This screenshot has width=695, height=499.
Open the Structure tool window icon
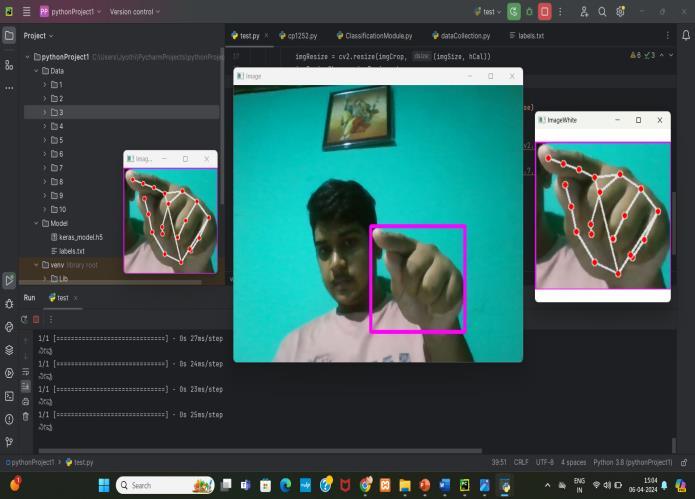pos(9,65)
